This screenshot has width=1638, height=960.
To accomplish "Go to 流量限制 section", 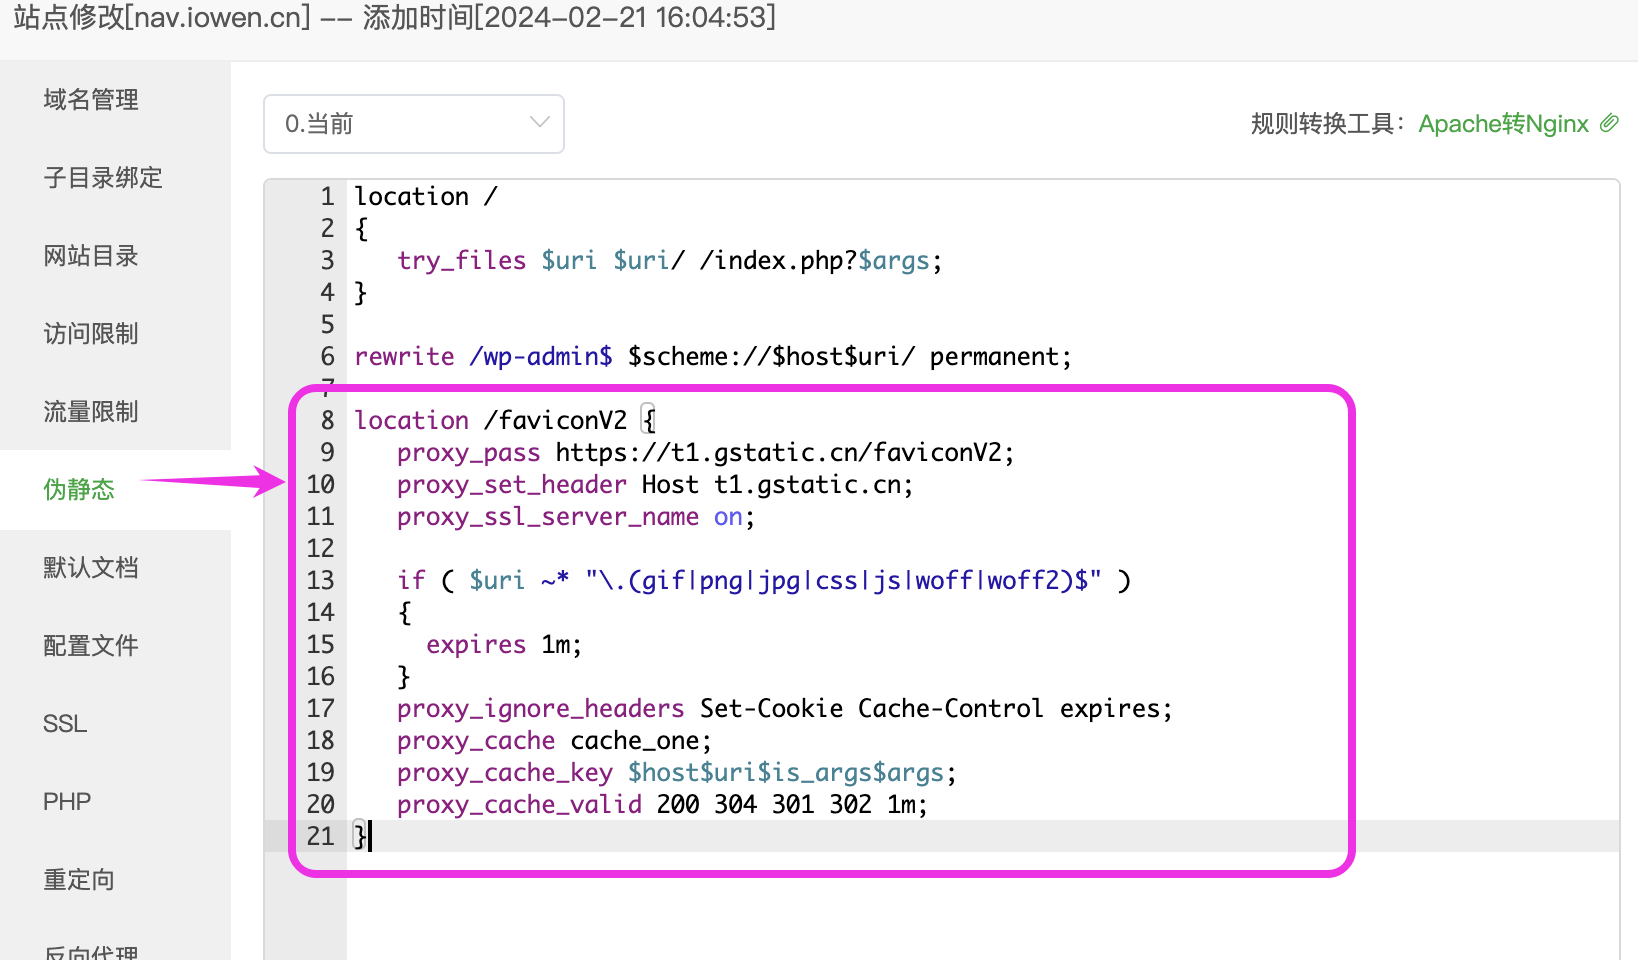I will (91, 412).
